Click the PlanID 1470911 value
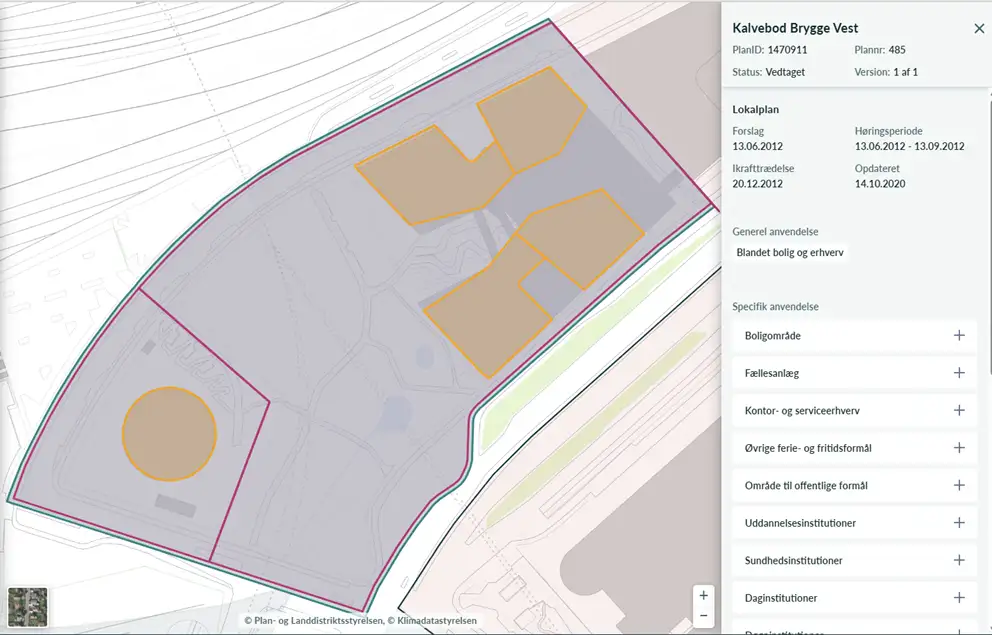 point(787,50)
